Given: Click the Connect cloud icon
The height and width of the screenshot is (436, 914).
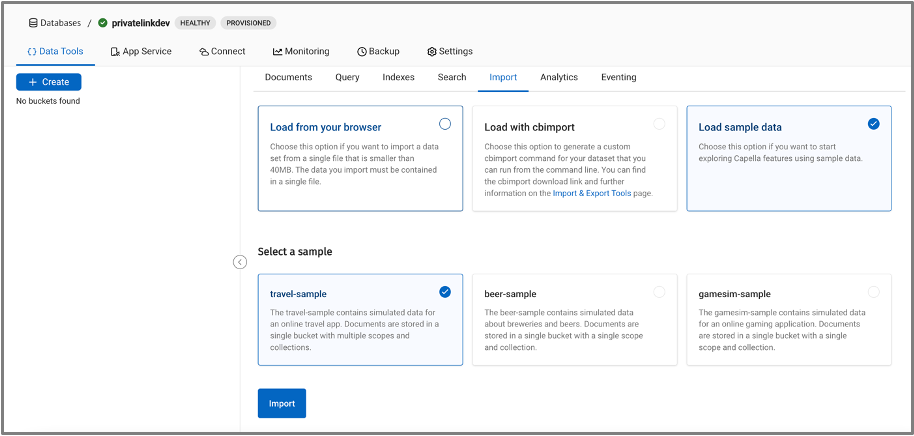Looking at the screenshot, I should tap(204, 51).
